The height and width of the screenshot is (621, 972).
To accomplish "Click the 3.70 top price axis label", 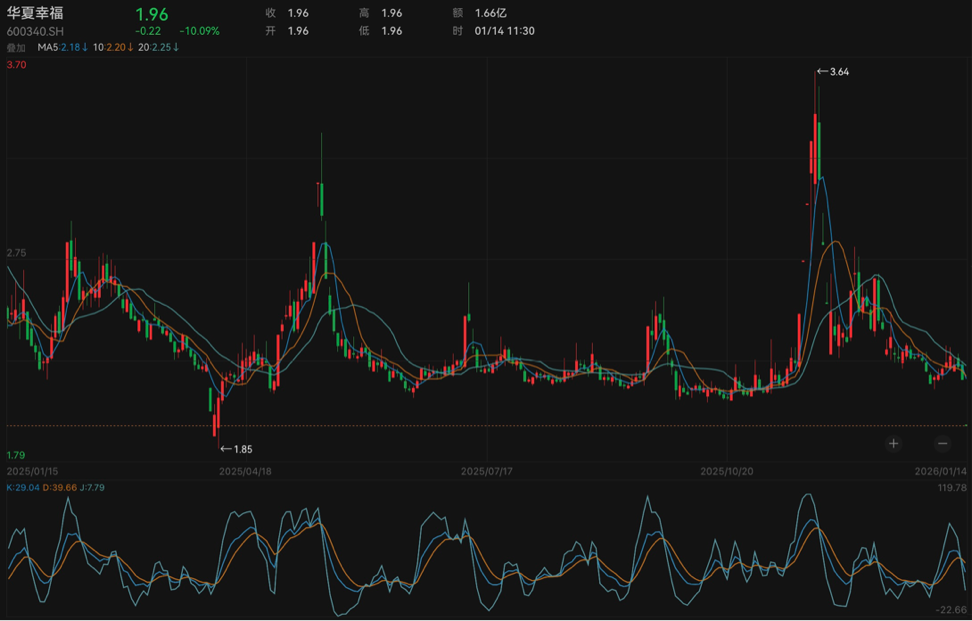I will coord(17,64).
